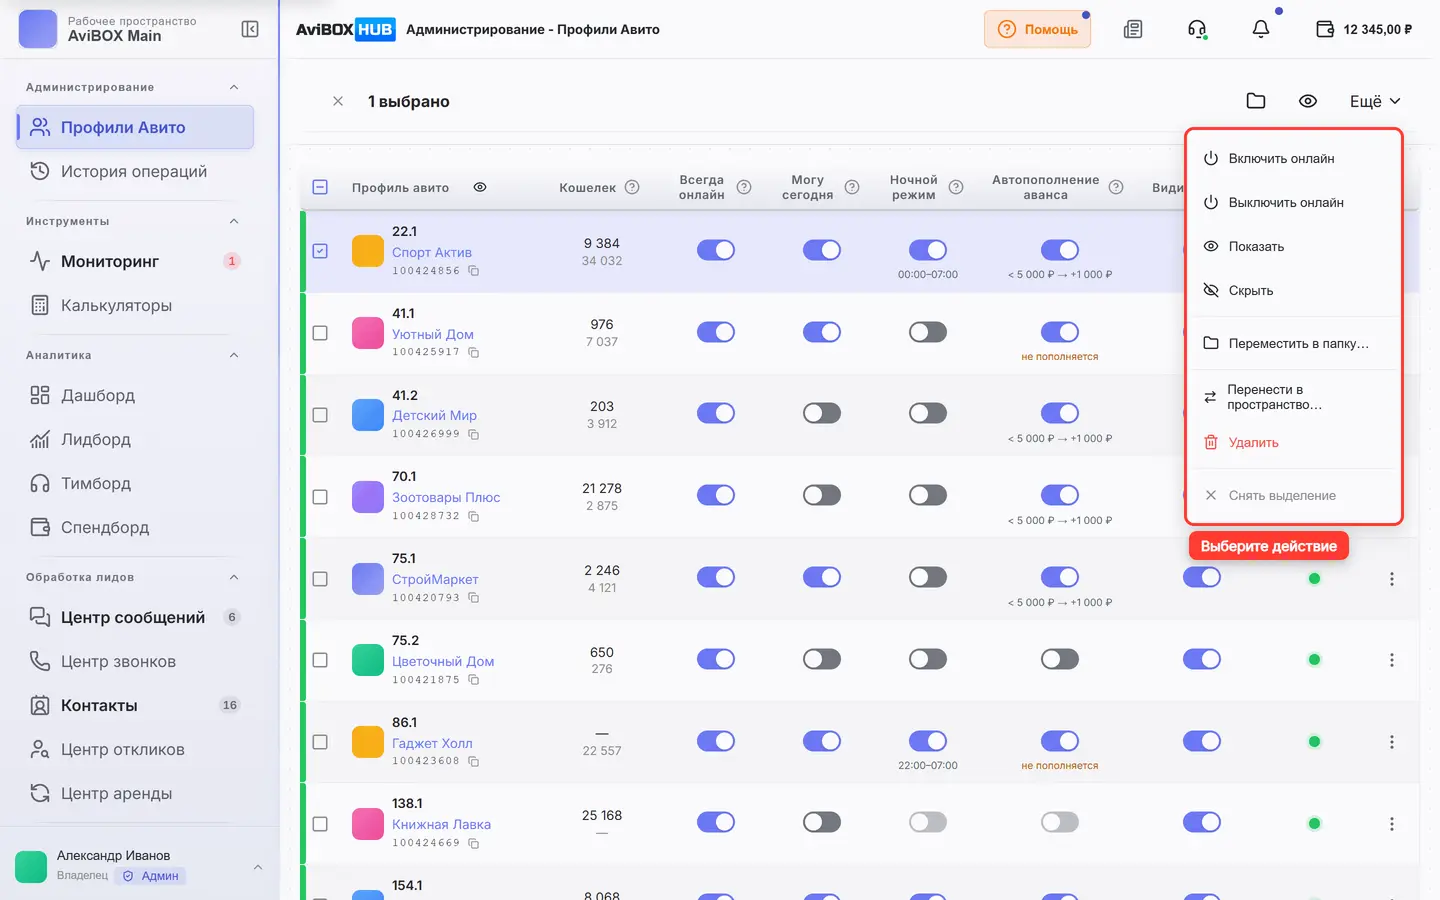Collapse the Администрирование section
Viewport: 1440px width, 900px height.
pyautogui.click(x=234, y=87)
